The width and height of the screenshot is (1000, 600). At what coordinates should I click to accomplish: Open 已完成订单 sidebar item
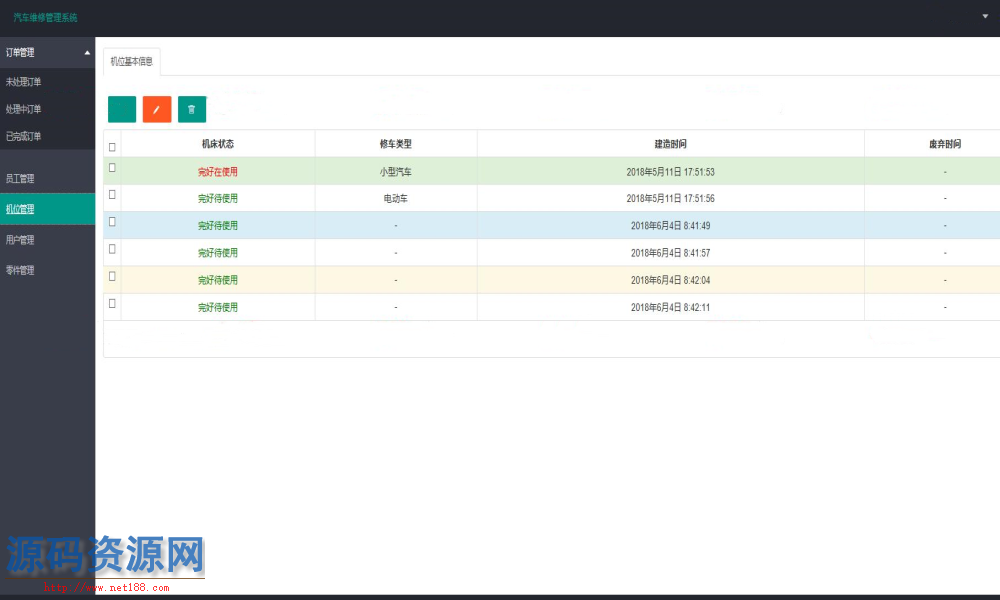pos(24,136)
